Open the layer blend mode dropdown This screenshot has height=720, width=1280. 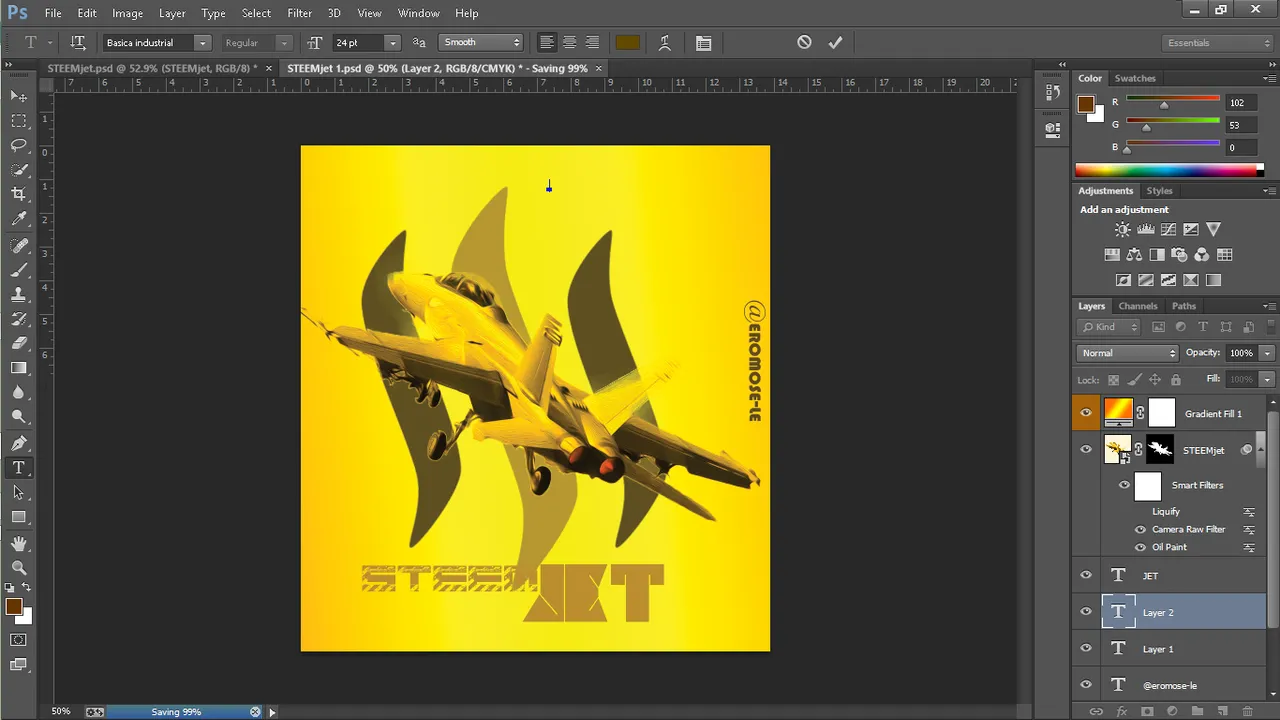pyautogui.click(x=1128, y=353)
